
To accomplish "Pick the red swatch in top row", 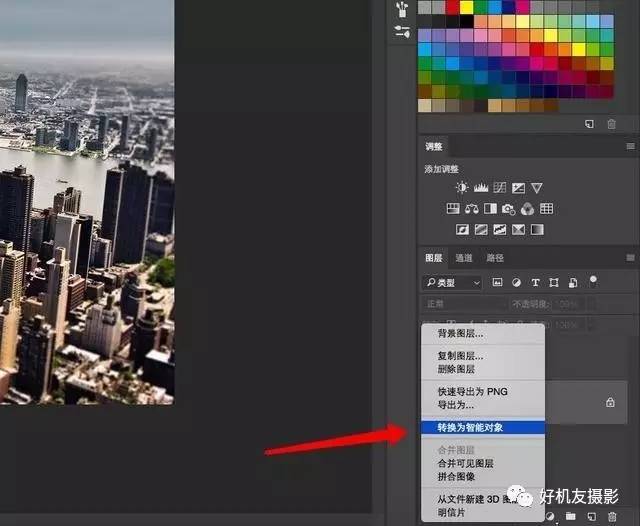I will [x=452, y=7].
